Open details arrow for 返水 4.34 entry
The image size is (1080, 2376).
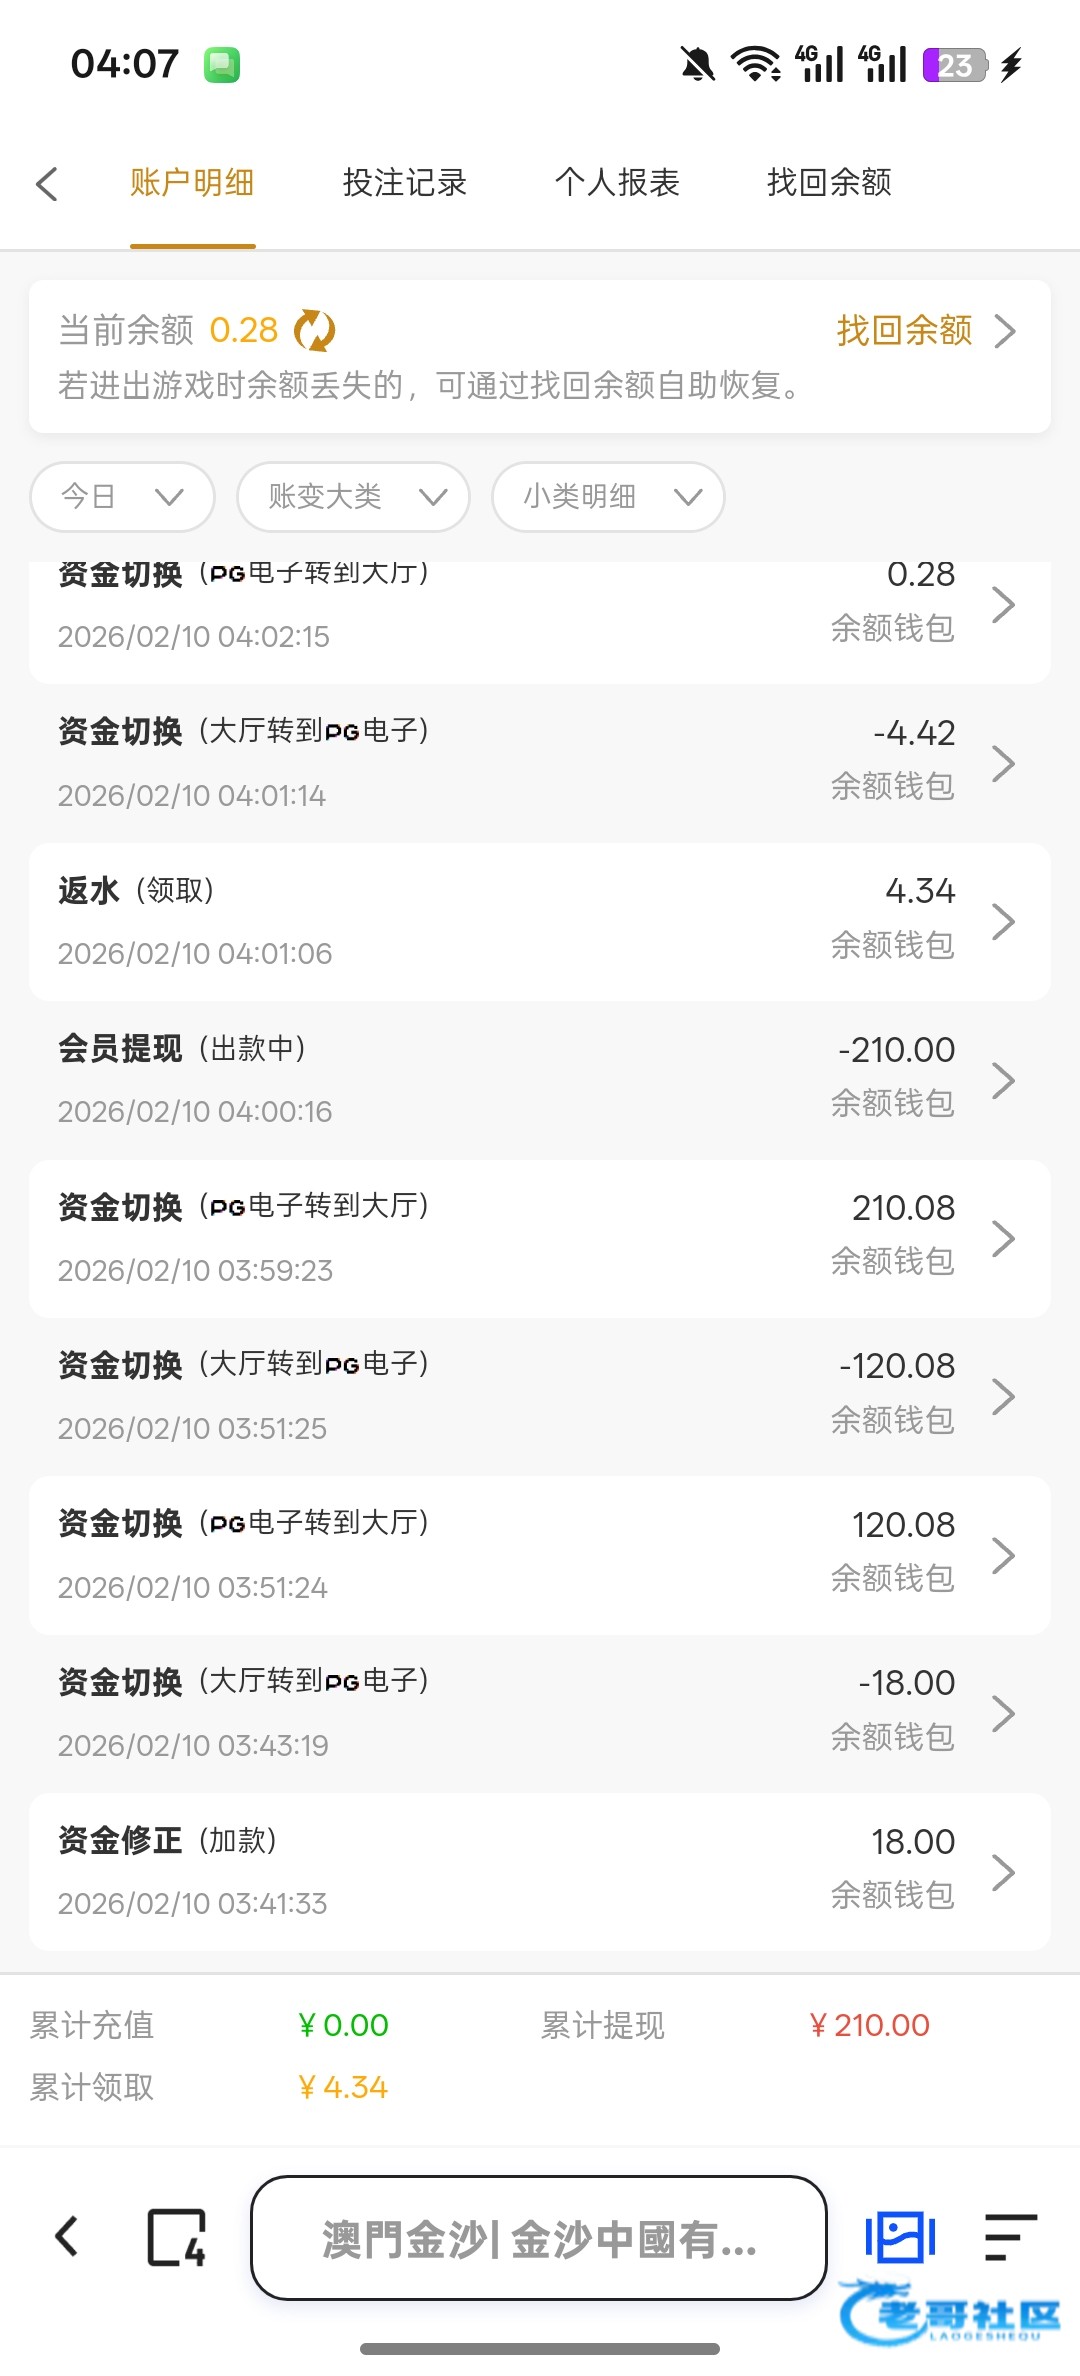coord(1003,922)
